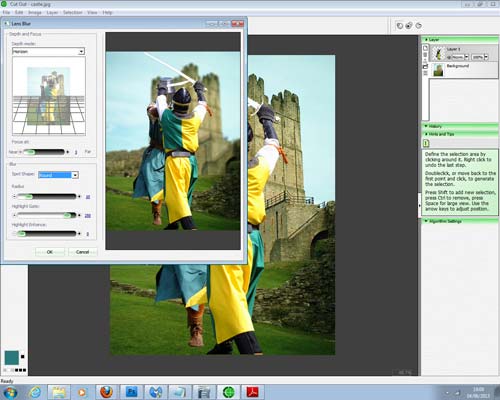
Task: Open Windows Explorer folder in taskbar
Action: (x=59, y=392)
